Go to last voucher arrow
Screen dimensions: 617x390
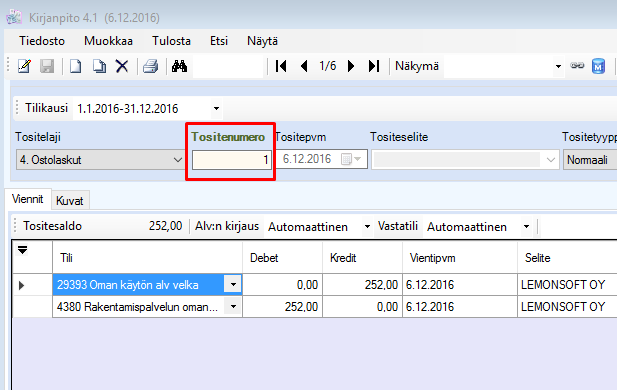pyautogui.click(x=373, y=66)
